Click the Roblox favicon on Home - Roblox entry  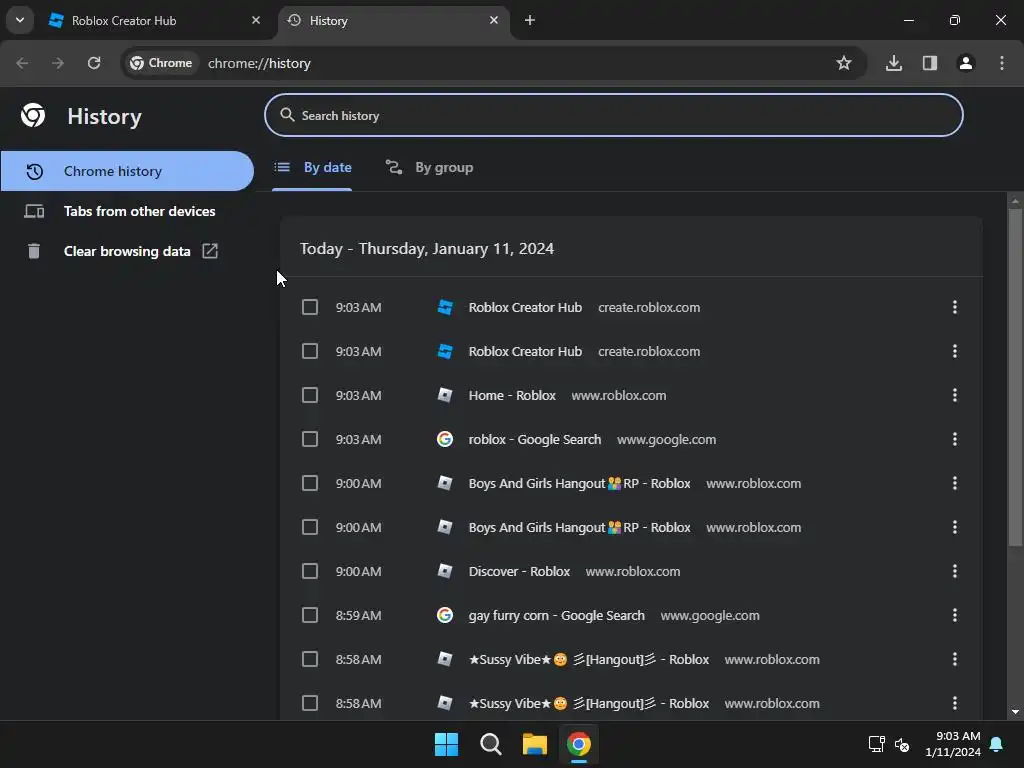coord(445,395)
